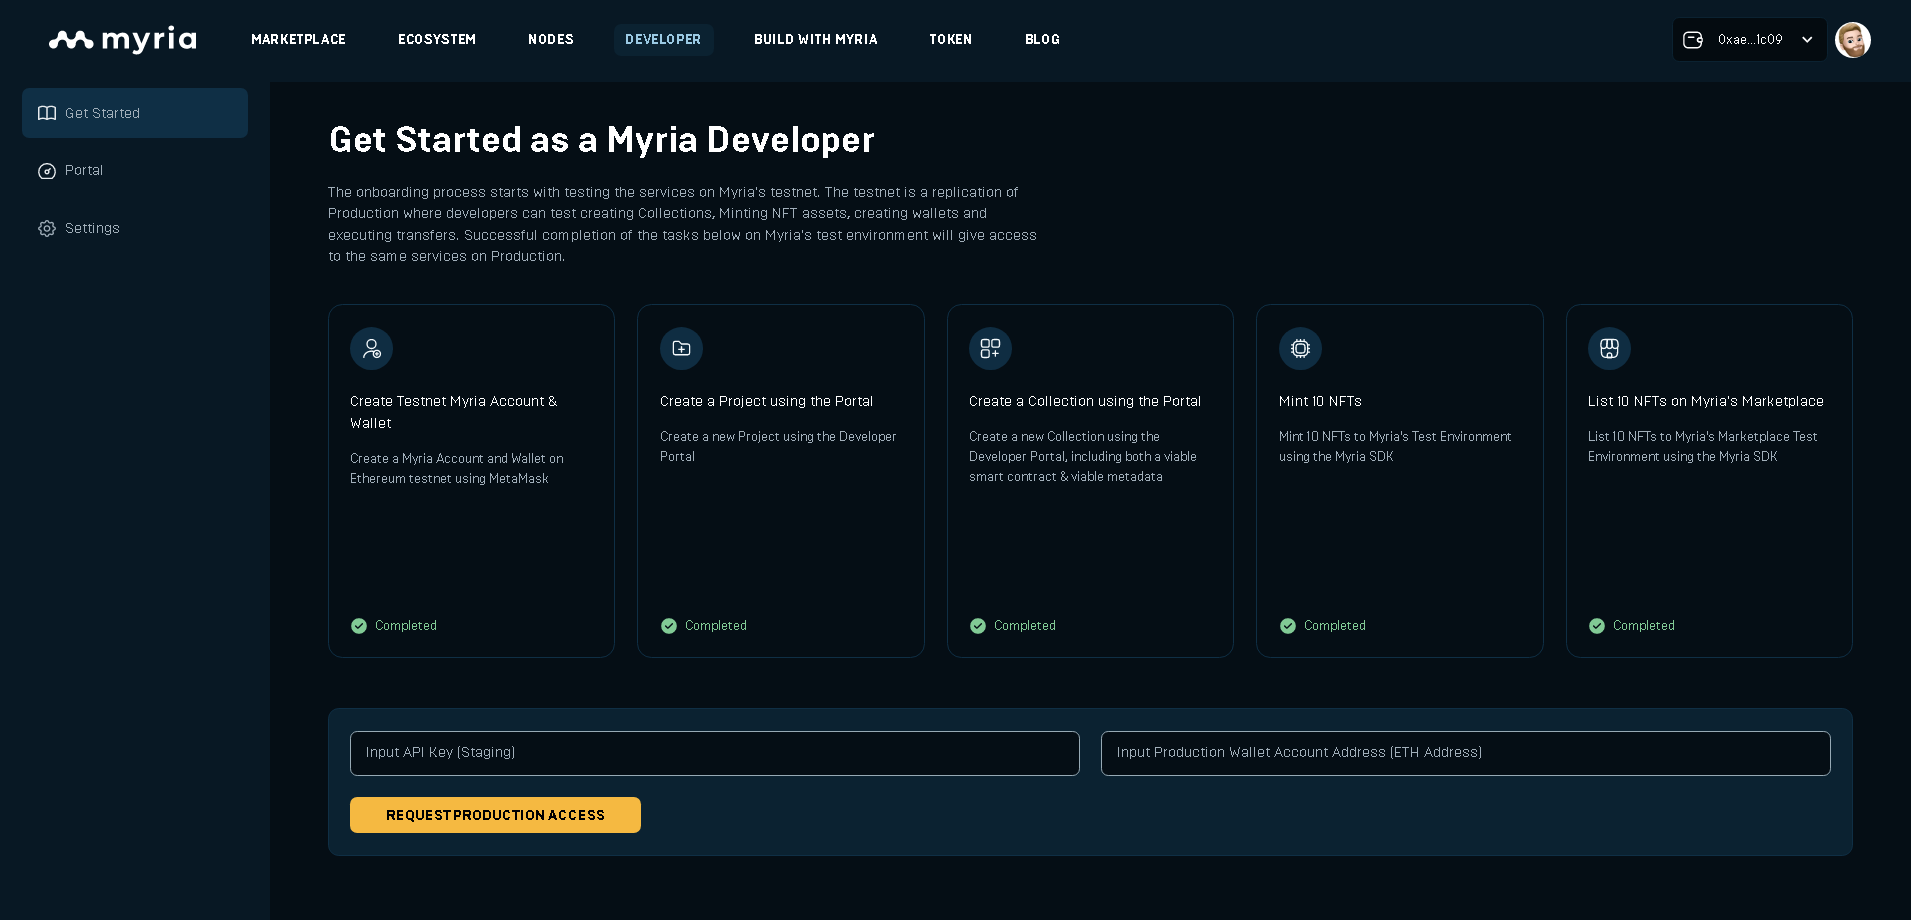The image size is (1911, 920).
Task: Click the wallet icon in header
Action: [1693, 40]
